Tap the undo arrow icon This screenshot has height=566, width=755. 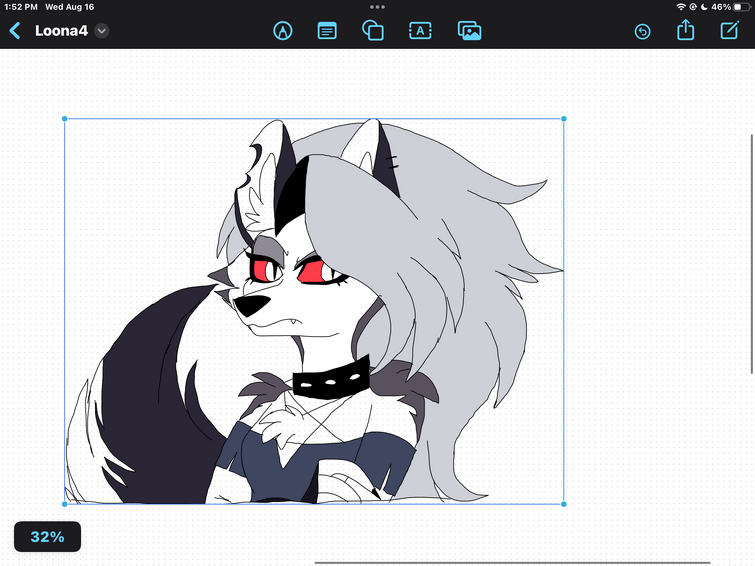642,31
